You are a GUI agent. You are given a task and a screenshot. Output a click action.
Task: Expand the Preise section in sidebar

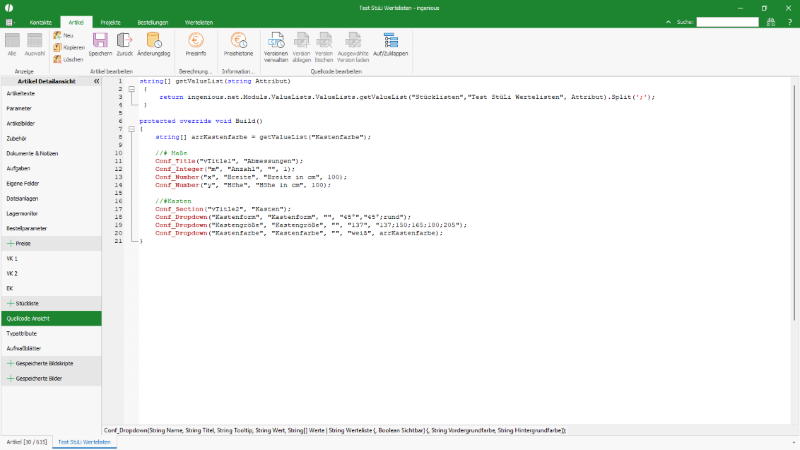tap(11, 243)
